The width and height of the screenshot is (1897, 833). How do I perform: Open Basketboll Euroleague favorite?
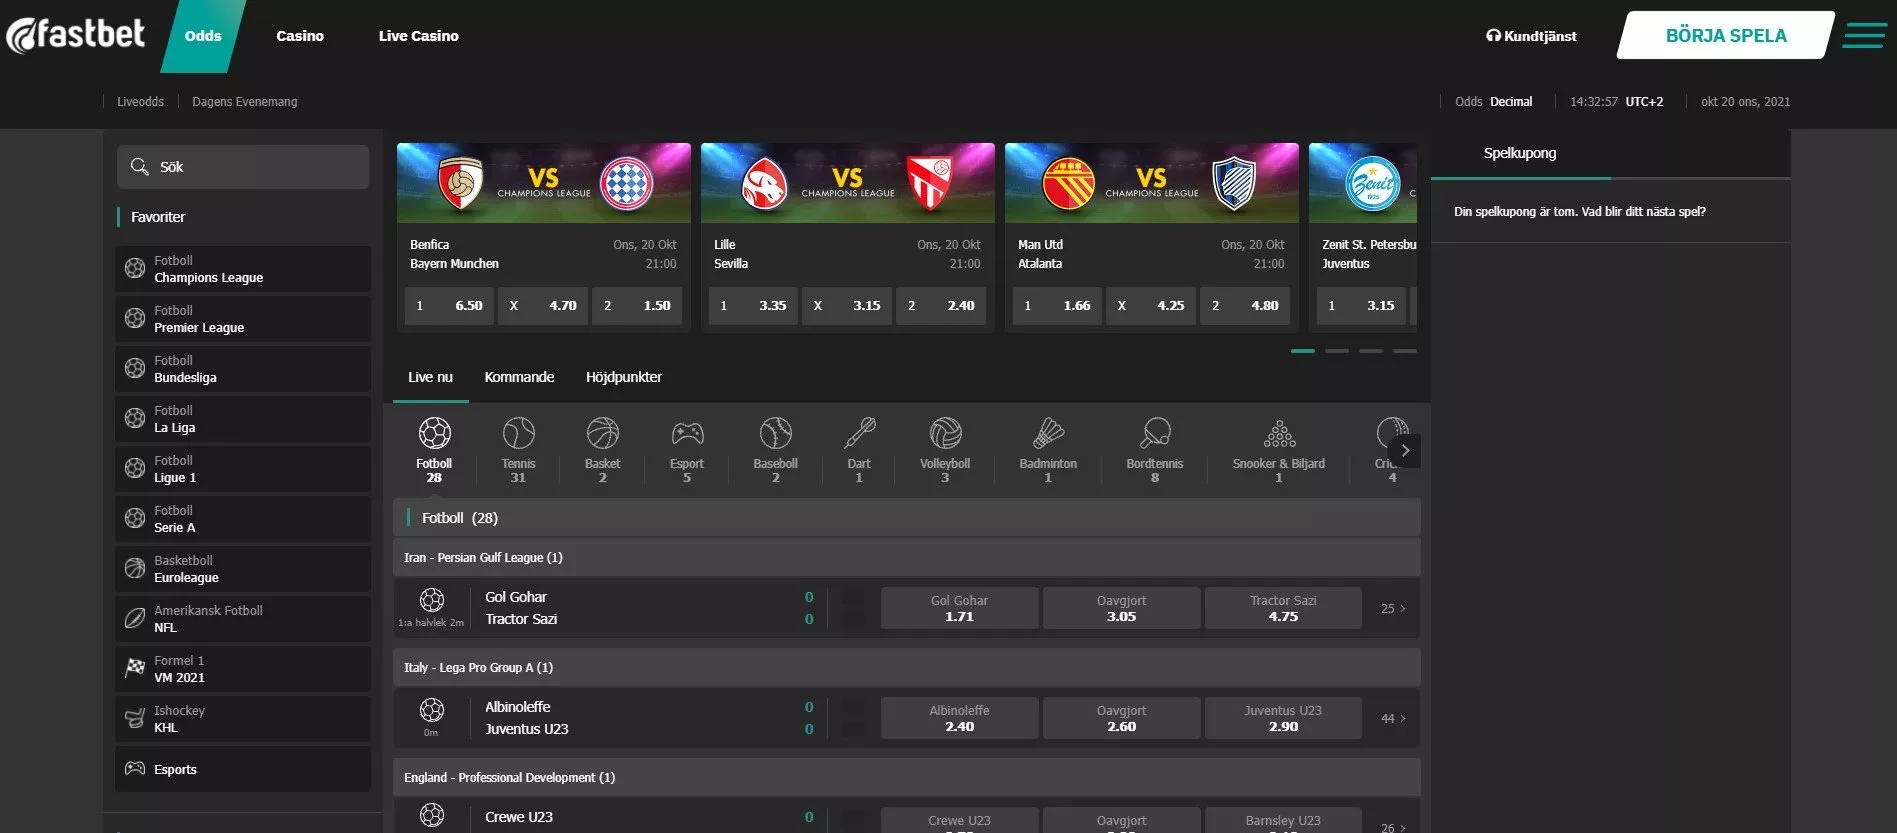[x=243, y=569]
